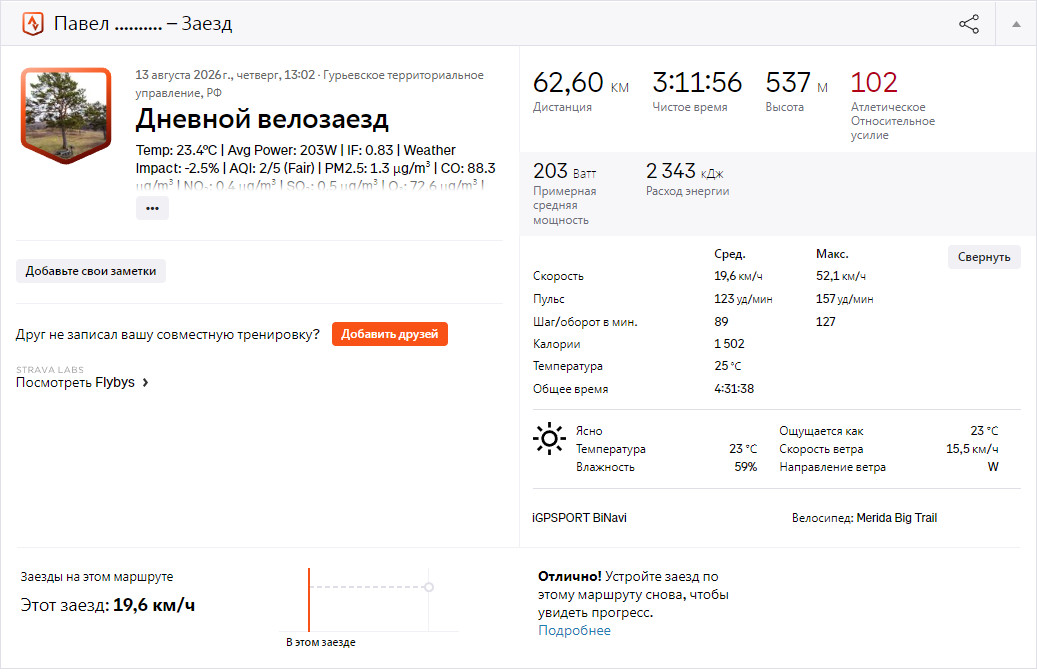Click the Ощущается как 23 °C value
The image size is (1037, 672).
(985, 431)
